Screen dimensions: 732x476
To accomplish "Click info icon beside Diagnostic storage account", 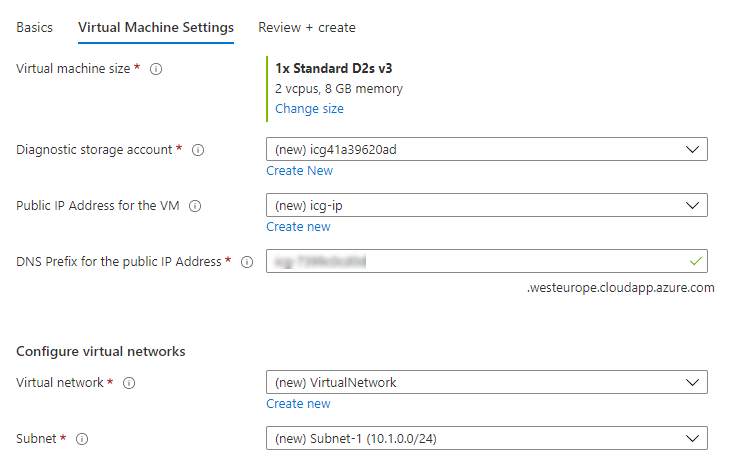I will coord(198,150).
